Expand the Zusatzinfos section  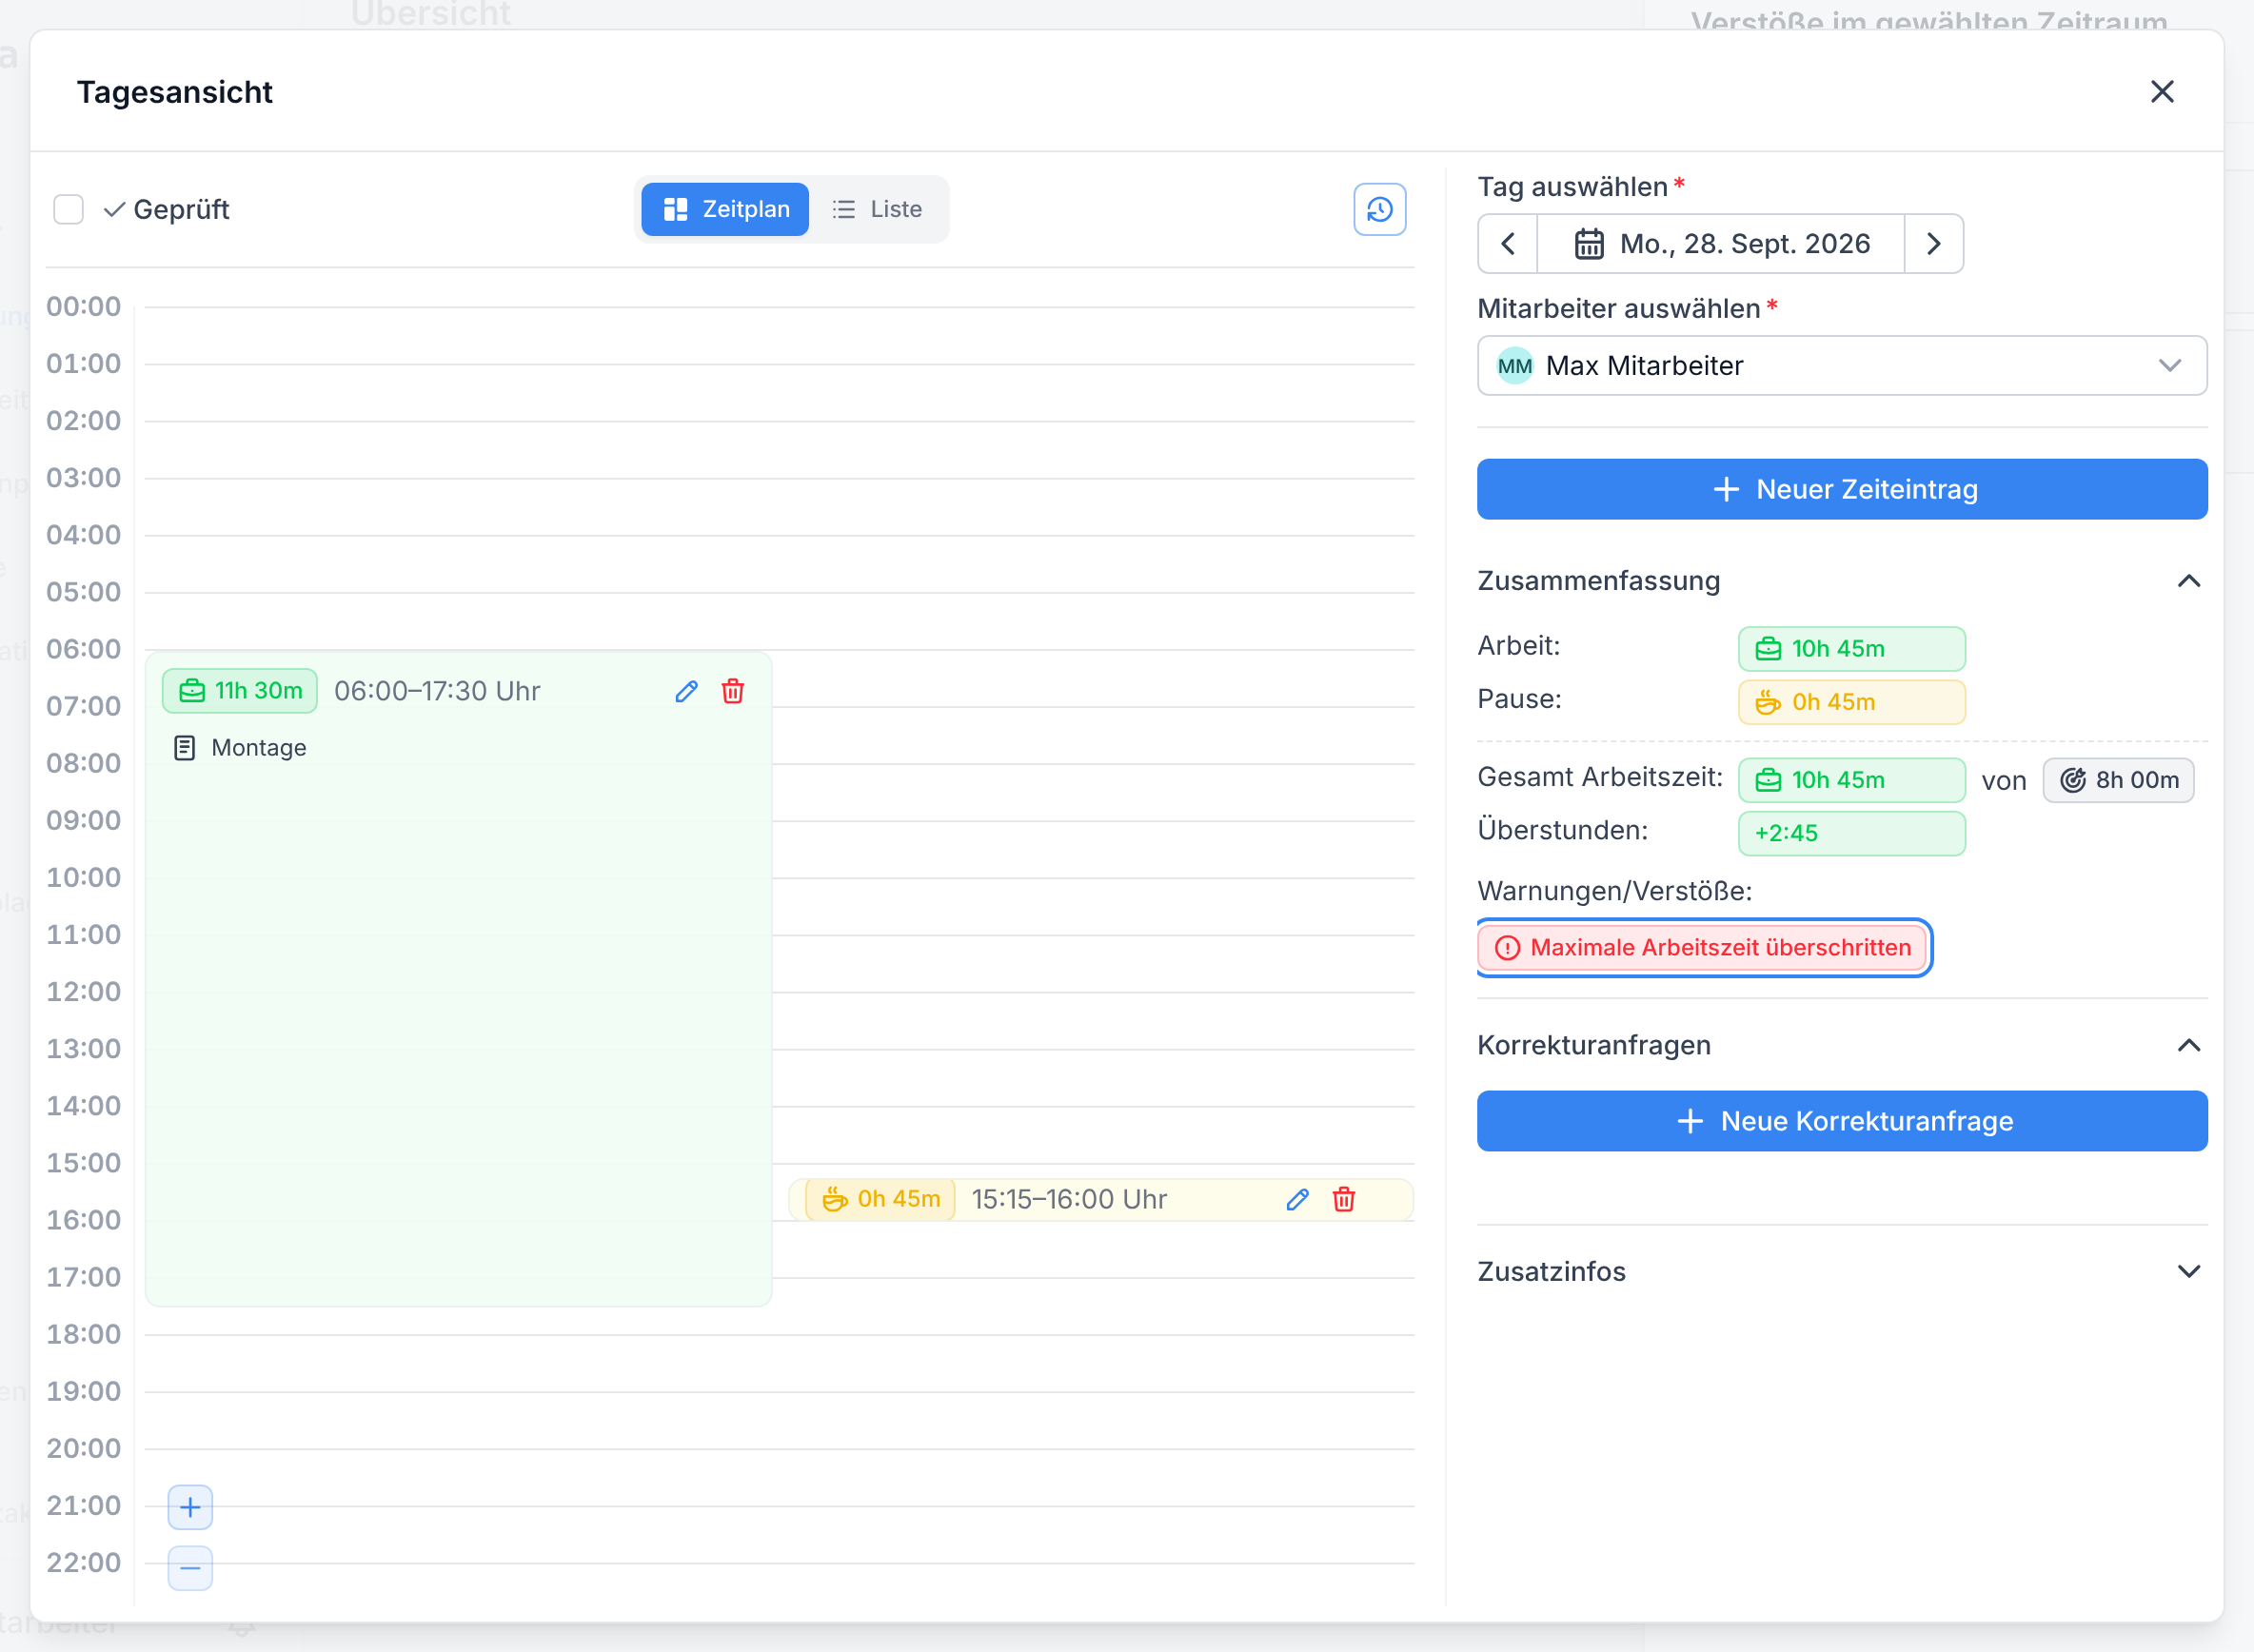pyautogui.click(x=2188, y=1271)
